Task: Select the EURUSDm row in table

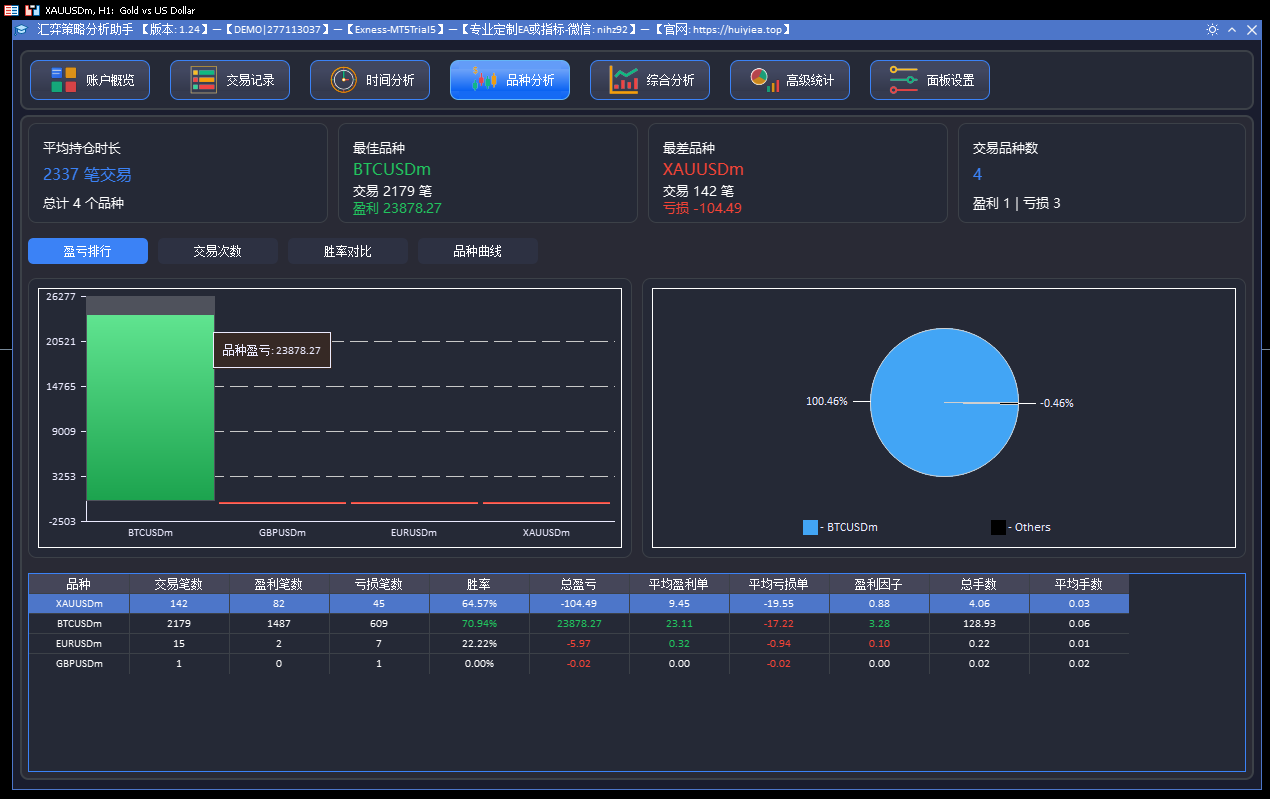Action: click(579, 643)
